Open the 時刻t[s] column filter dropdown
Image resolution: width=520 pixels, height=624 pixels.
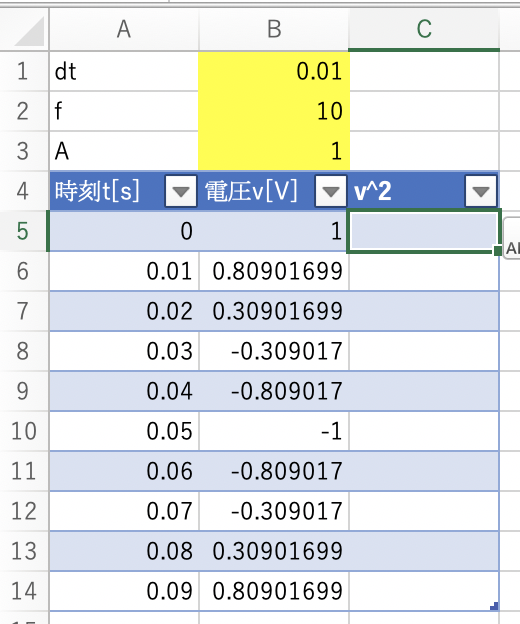coord(181,191)
